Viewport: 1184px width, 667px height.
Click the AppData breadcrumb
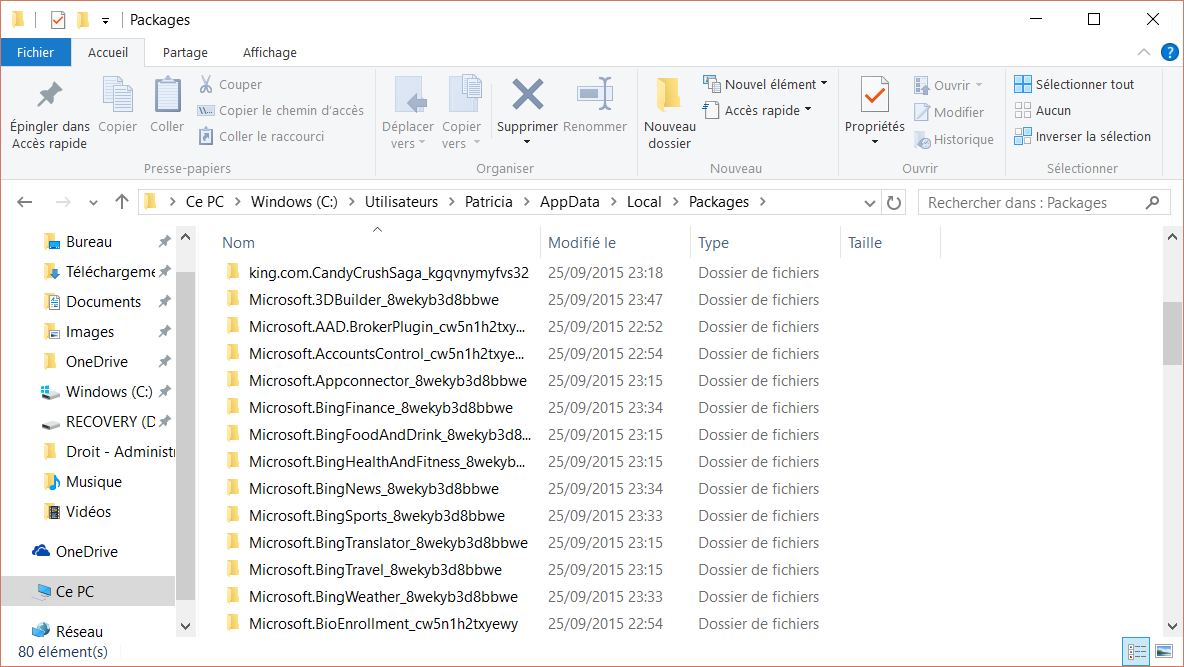tap(569, 202)
